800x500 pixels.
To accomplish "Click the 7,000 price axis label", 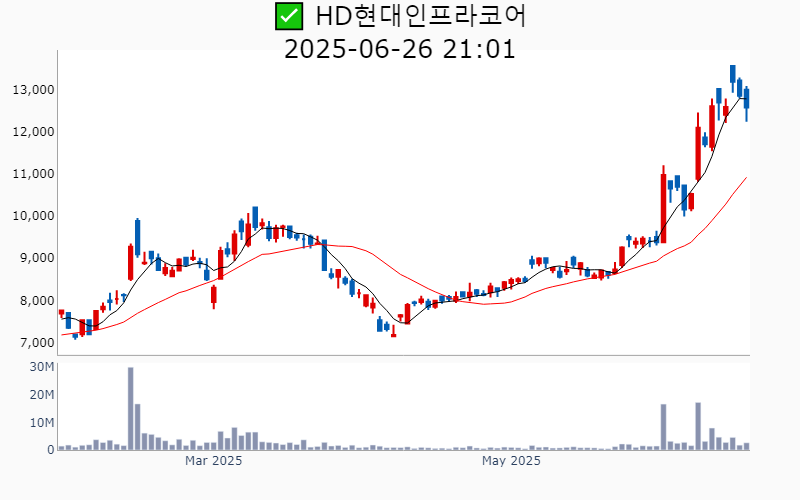I will (37, 342).
